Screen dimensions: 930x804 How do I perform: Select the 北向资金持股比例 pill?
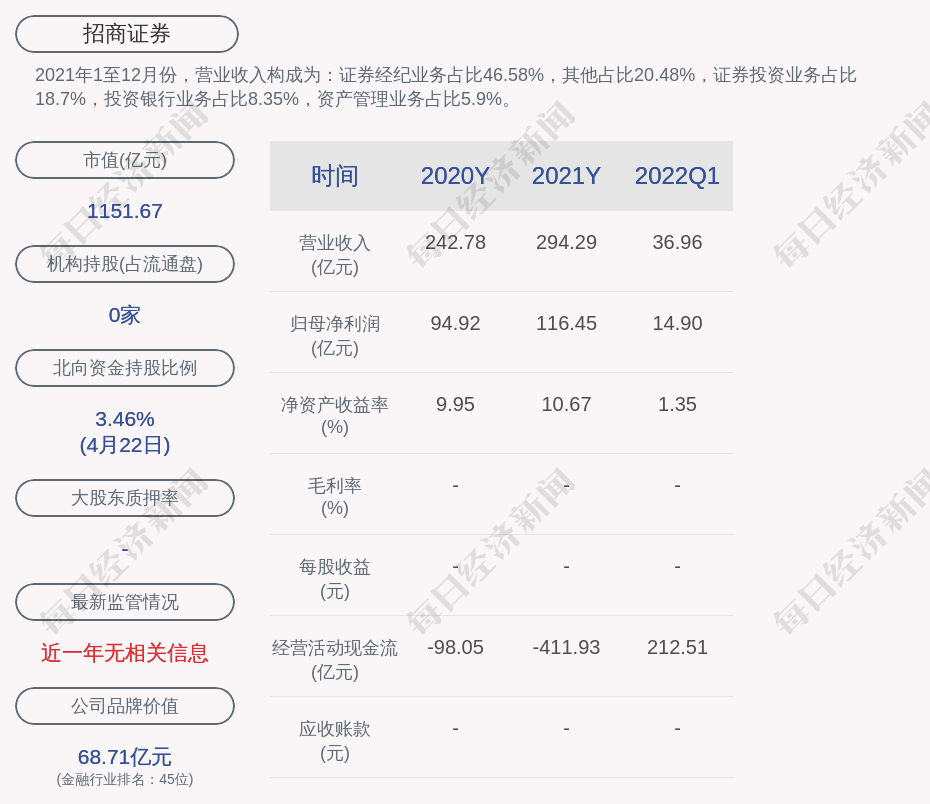tap(125, 368)
